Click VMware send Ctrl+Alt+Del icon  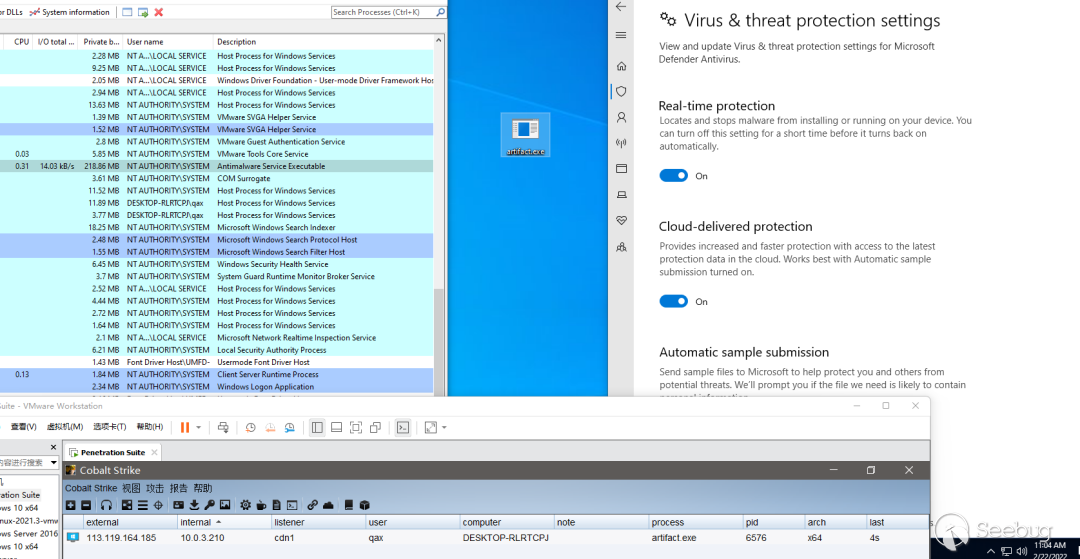(x=223, y=428)
